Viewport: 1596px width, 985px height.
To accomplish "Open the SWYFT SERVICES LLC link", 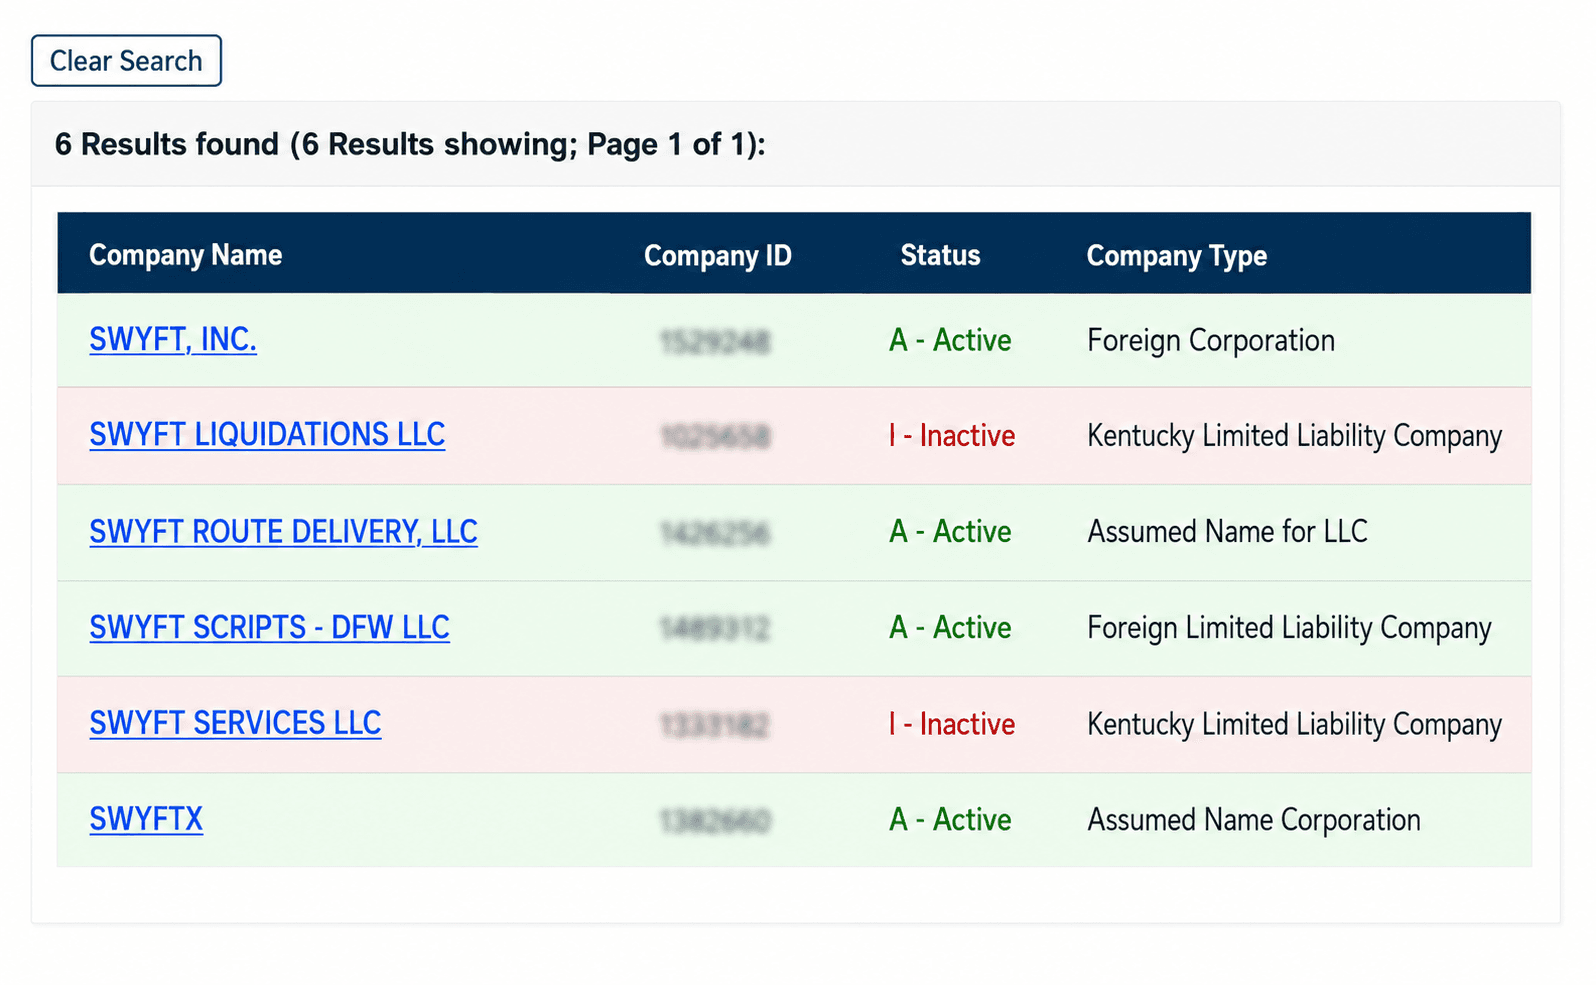I will point(235,723).
